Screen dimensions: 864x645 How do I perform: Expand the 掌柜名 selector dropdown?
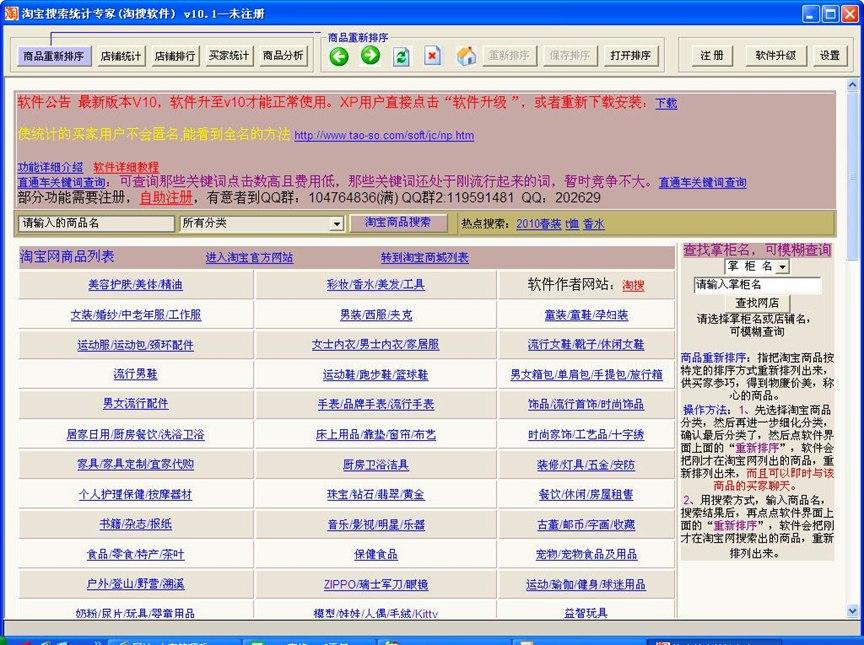coord(782,267)
